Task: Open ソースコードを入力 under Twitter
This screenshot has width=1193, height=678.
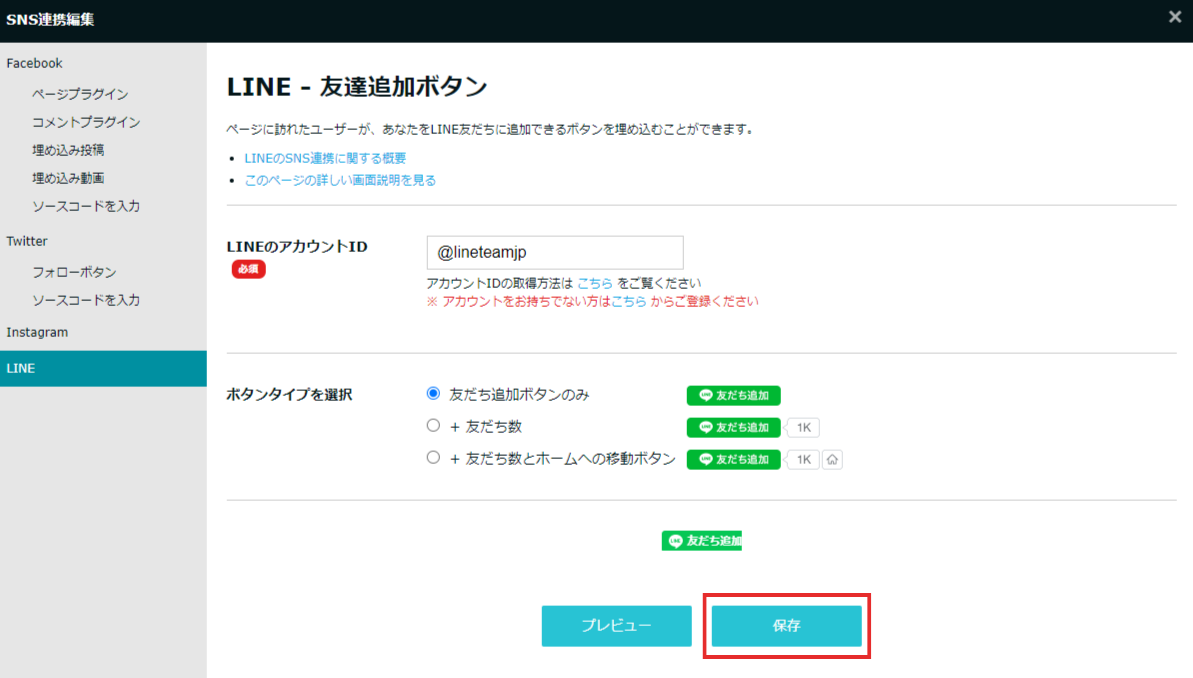Action: tap(86, 300)
